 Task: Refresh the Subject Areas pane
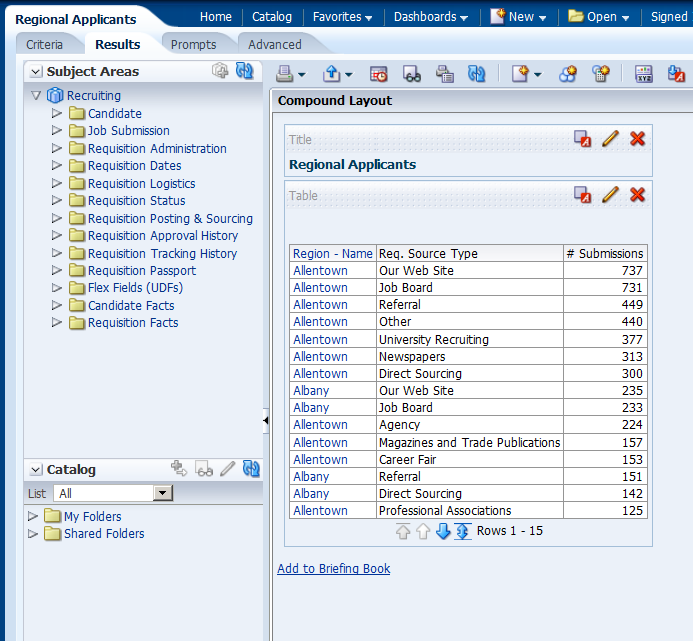point(245,71)
